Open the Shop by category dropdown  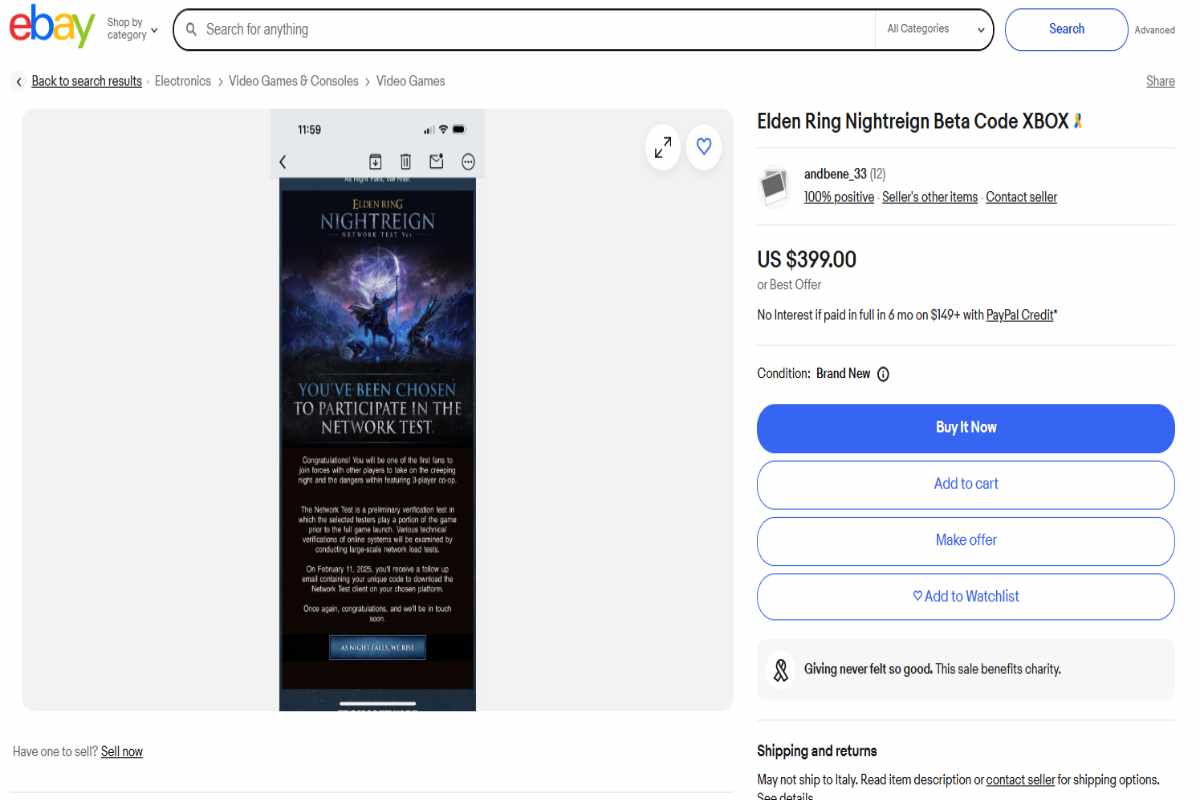click(x=132, y=28)
